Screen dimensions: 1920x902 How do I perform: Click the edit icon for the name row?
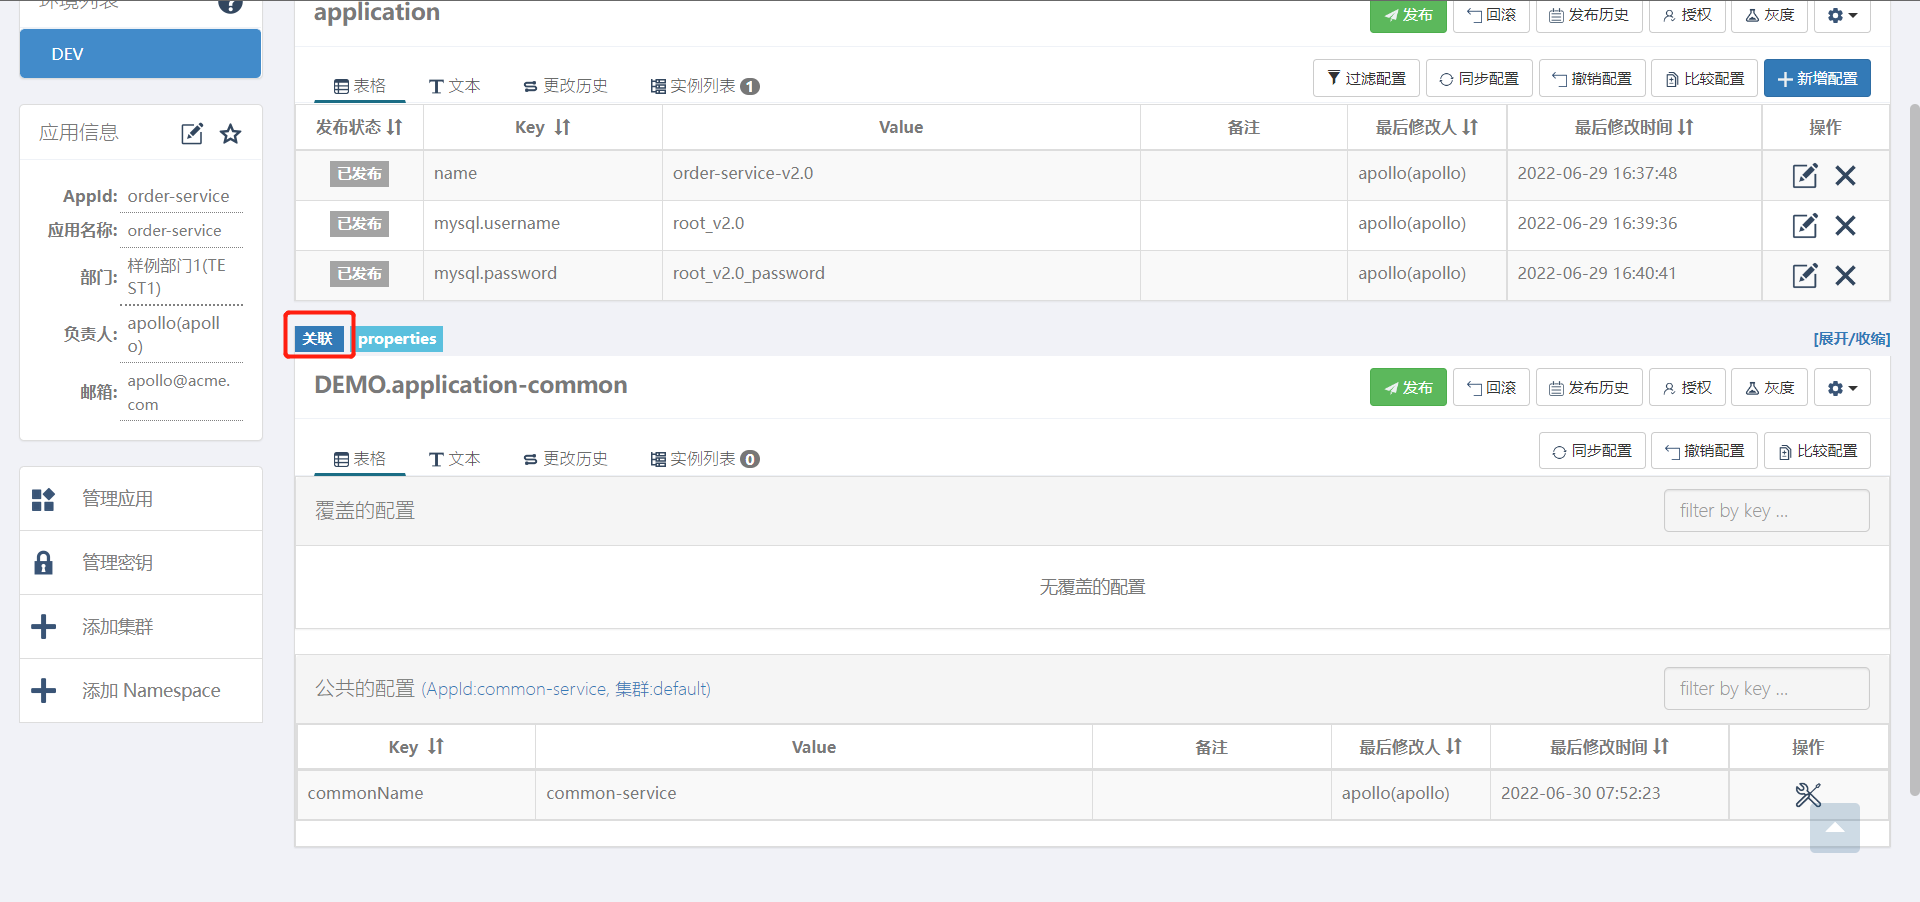pos(1804,176)
